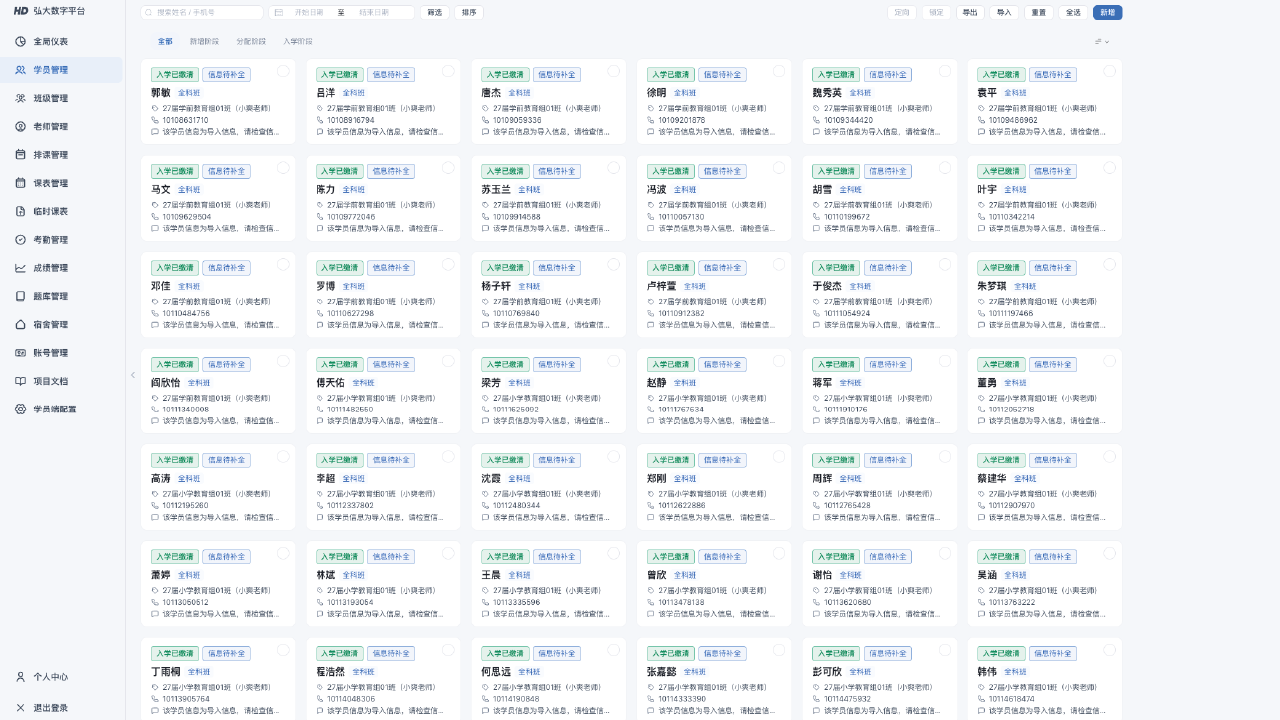The width and height of the screenshot is (1280, 720).
Task: Switch to the 全部 tab
Action: 165,42
